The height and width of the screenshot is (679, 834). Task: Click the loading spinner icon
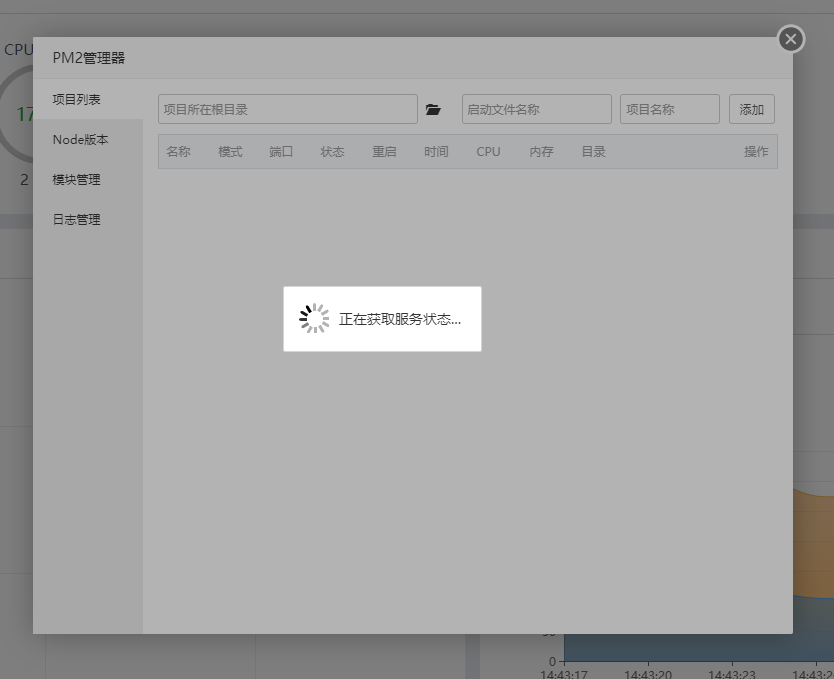(314, 318)
